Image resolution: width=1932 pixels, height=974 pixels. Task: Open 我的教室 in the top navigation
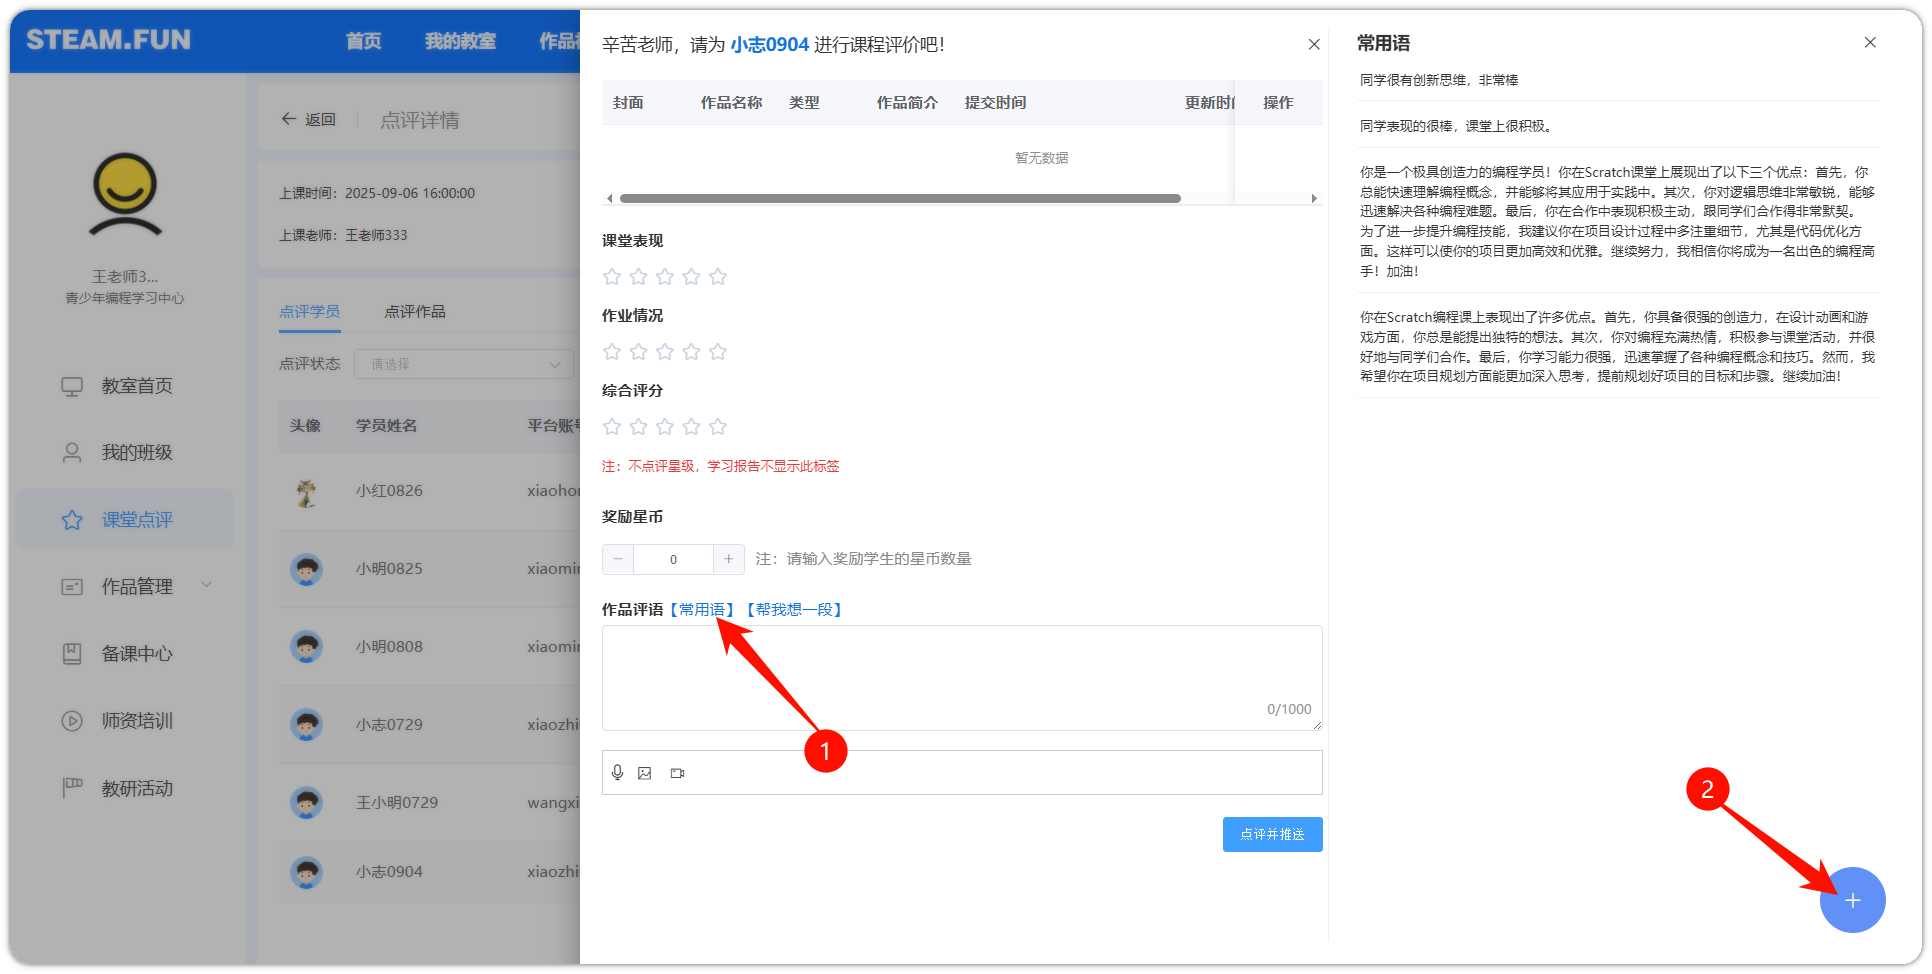461,41
